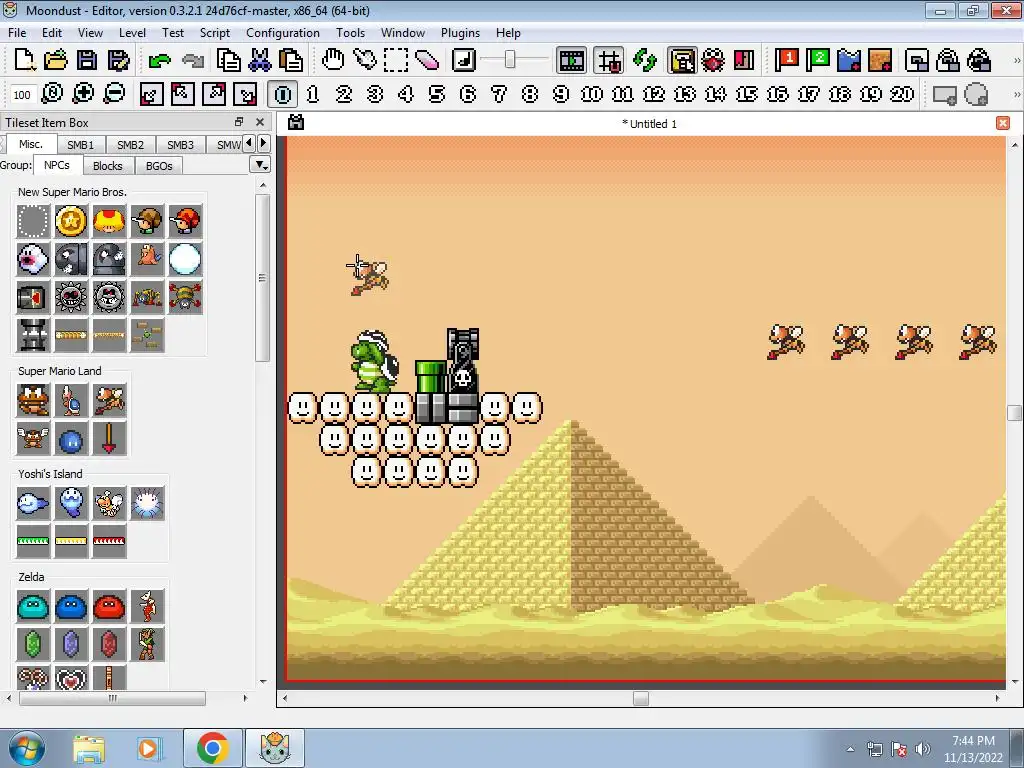The width and height of the screenshot is (1024, 768).
Task: Open the tileset group dropdown arrow
Action: [260, 165]
